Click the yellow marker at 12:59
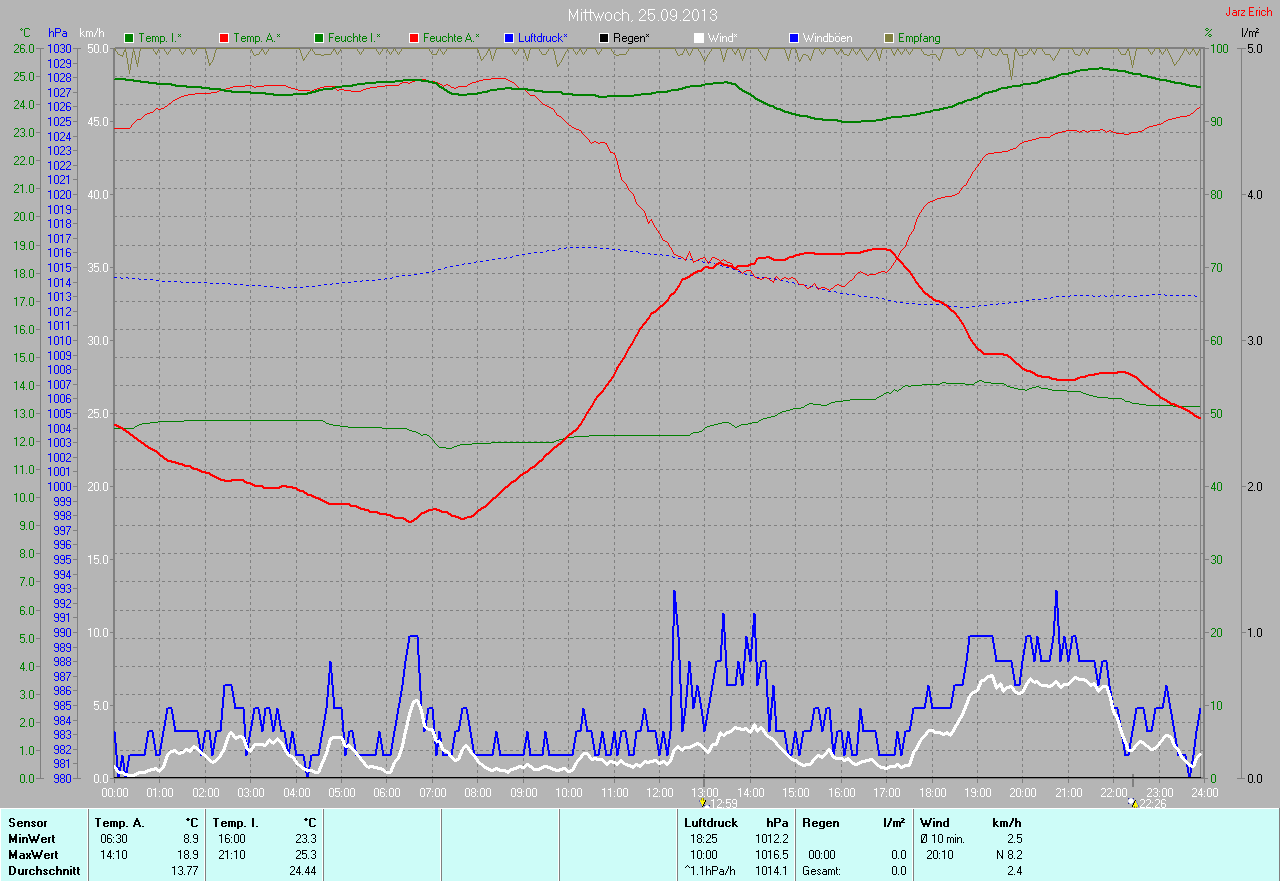Screen dimensions: 1280x881 pyautogui.click(x=703, y=802)
